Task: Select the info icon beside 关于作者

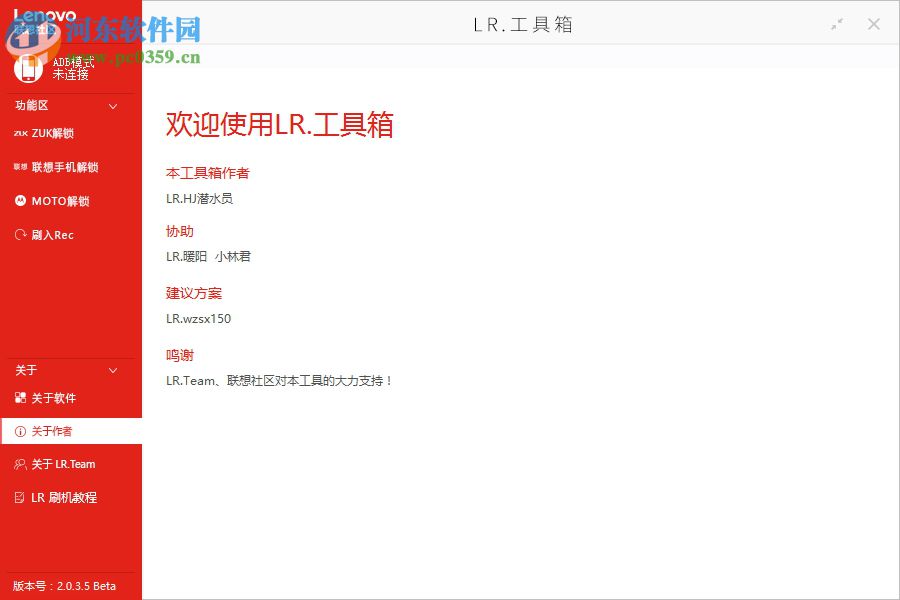Action: click(20, 431)
